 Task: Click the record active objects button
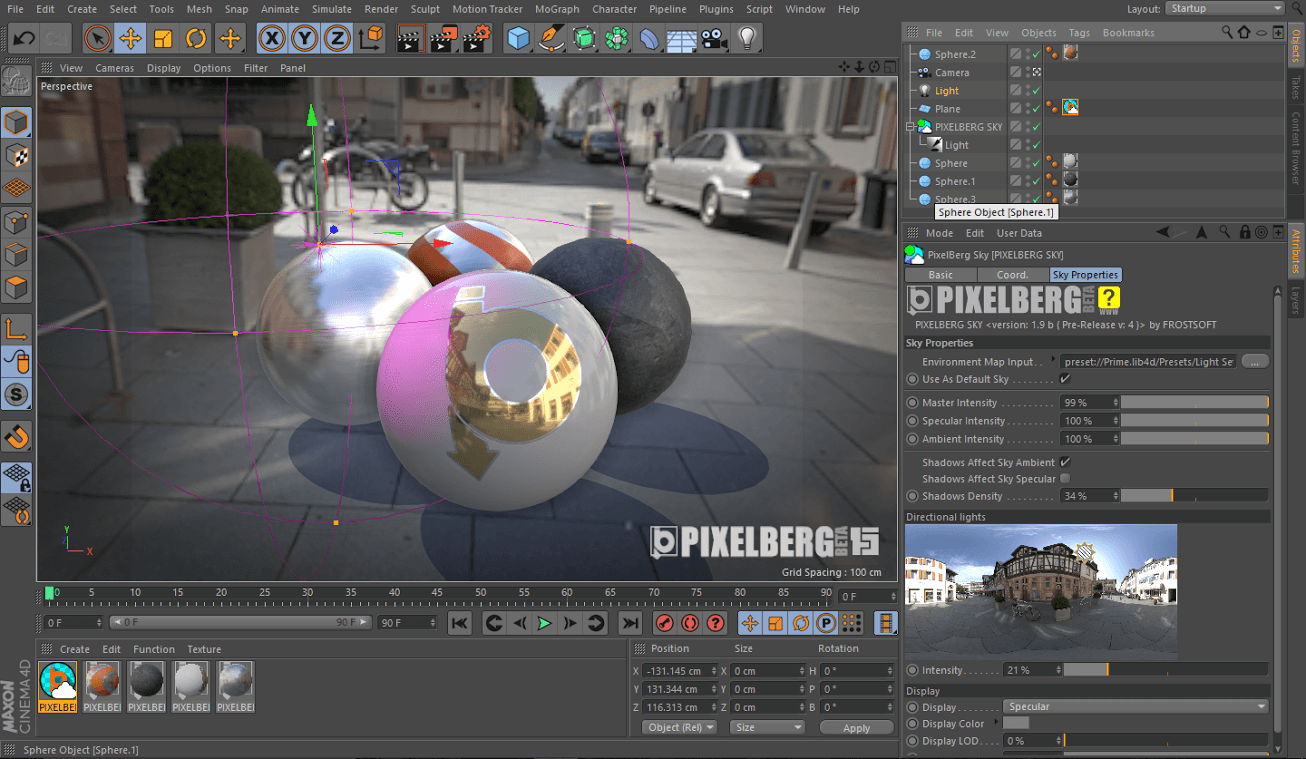(665, 623)
